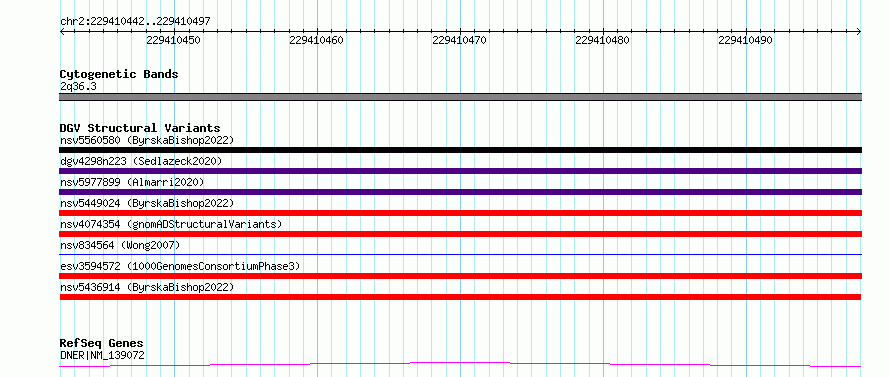Screen dimensions: 890x377
Task: Open the DGV Structural Variants track title
Action: 140,128
